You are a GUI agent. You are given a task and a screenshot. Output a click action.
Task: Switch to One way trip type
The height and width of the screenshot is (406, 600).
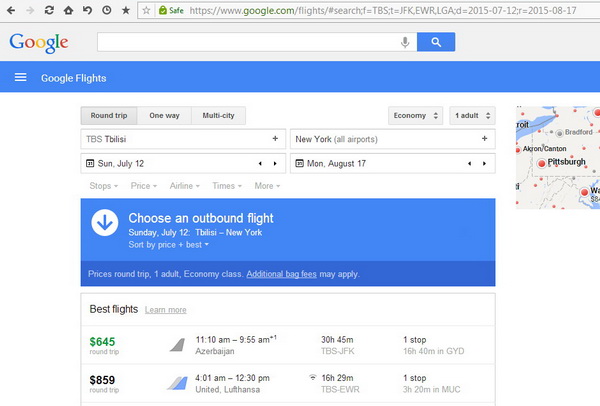(164, 115)
